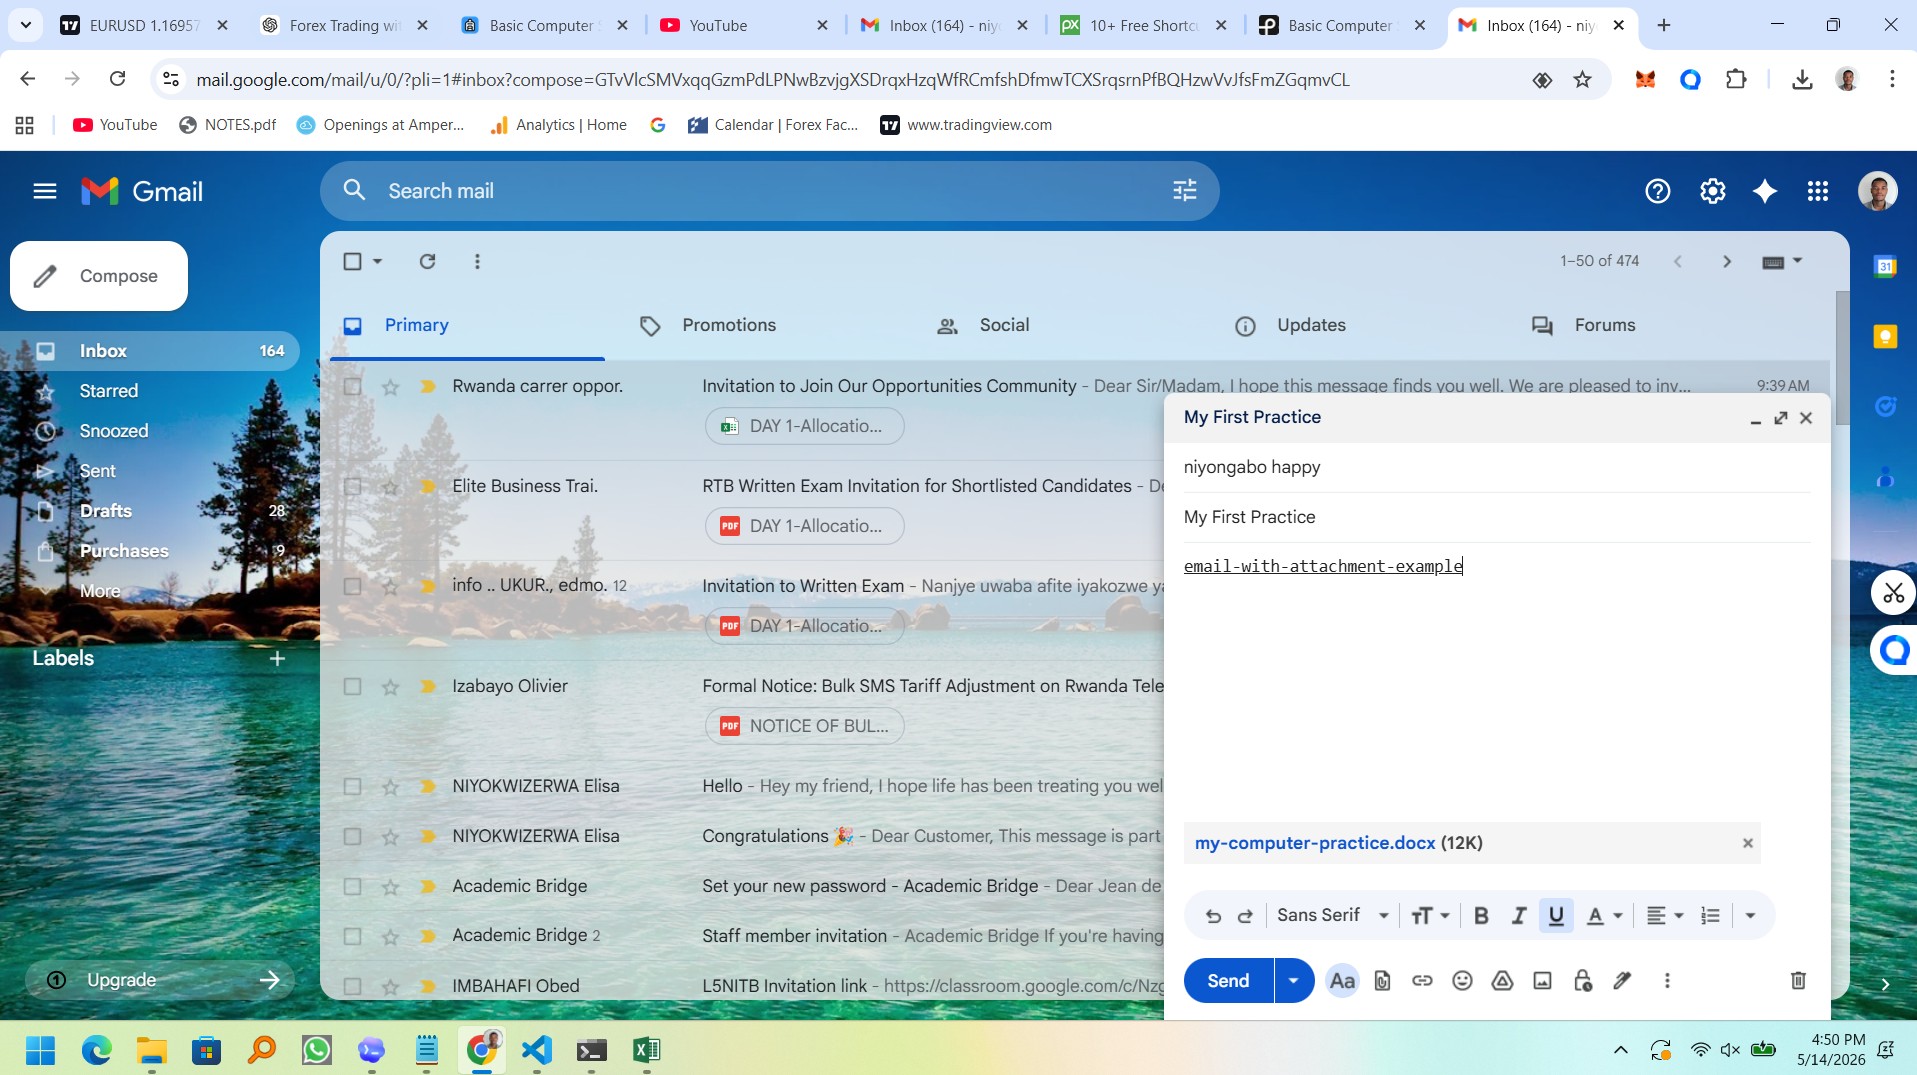
Task: Send the My First Practice email
Action: click(x=1228, y=981)
